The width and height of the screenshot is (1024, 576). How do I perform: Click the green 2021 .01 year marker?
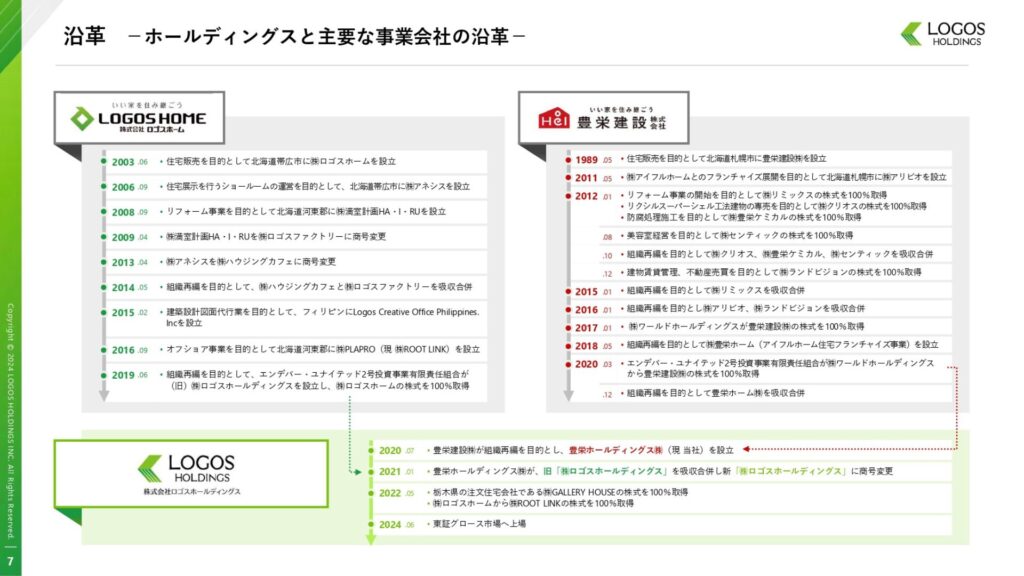pyautogui.click(x=396, y=472)
